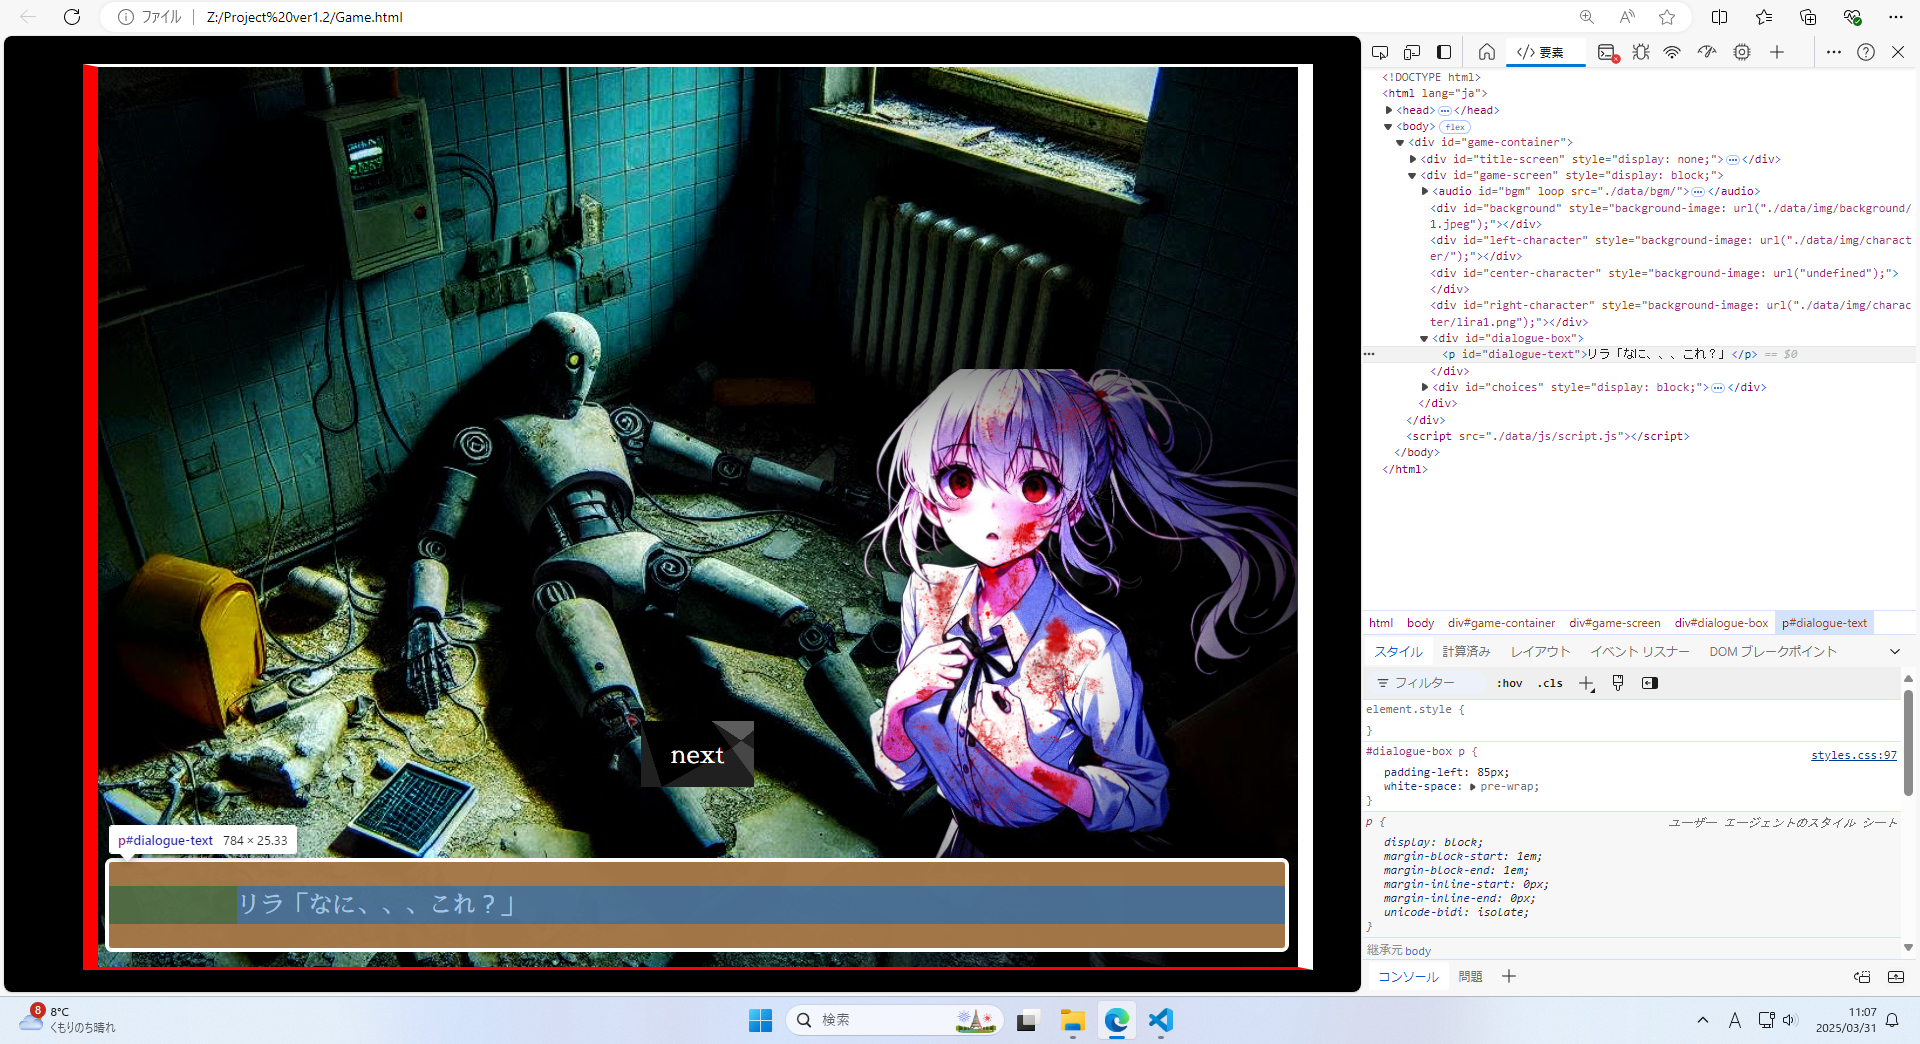
Task: Expand the head element node
Action: tap(1389, 110)
